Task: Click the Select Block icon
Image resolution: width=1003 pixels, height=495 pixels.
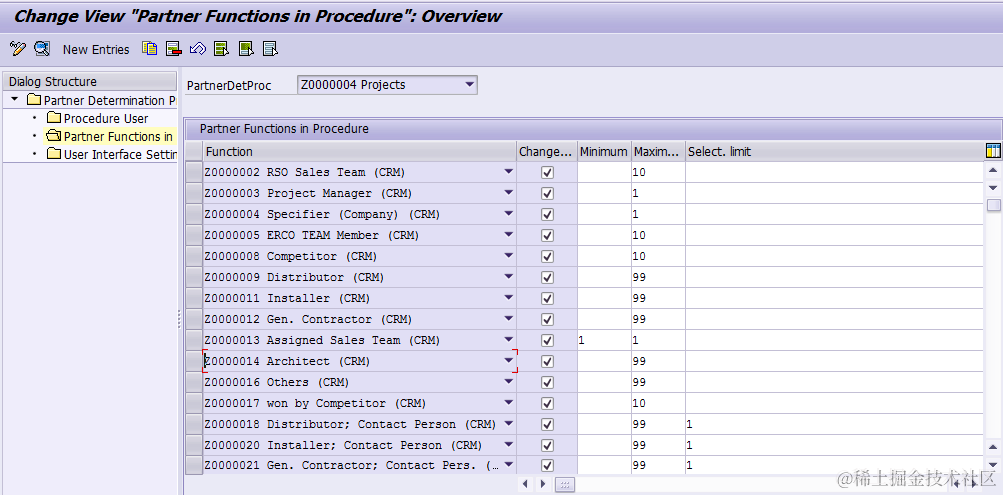Action: (x=246, y=49)
